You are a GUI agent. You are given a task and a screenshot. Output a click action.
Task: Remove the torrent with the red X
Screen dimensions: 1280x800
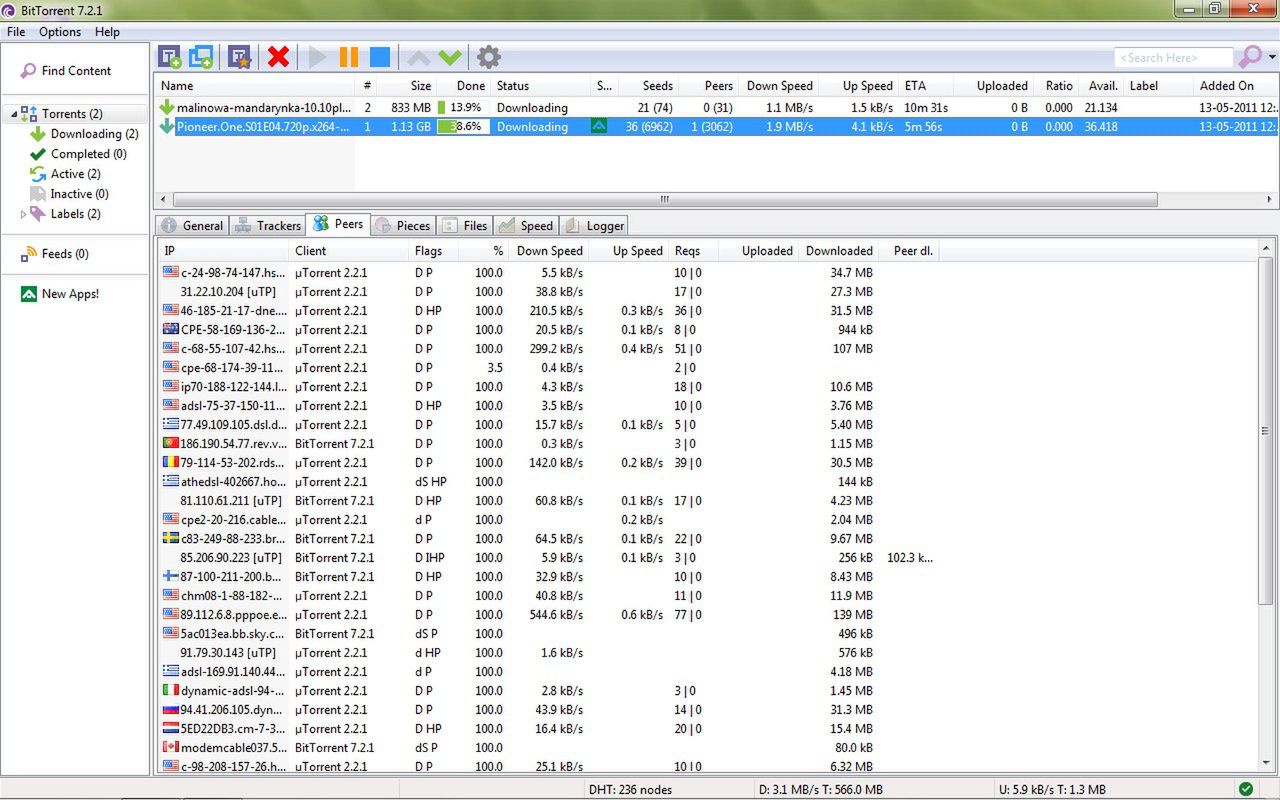coord(278,57)
